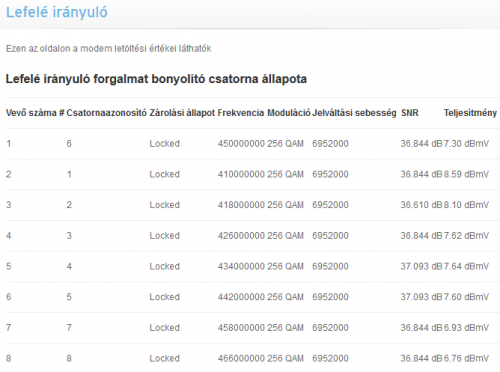Screen dimensions: 500x372
Task: Click the 'Moduláció' column header
Action: 289,113
